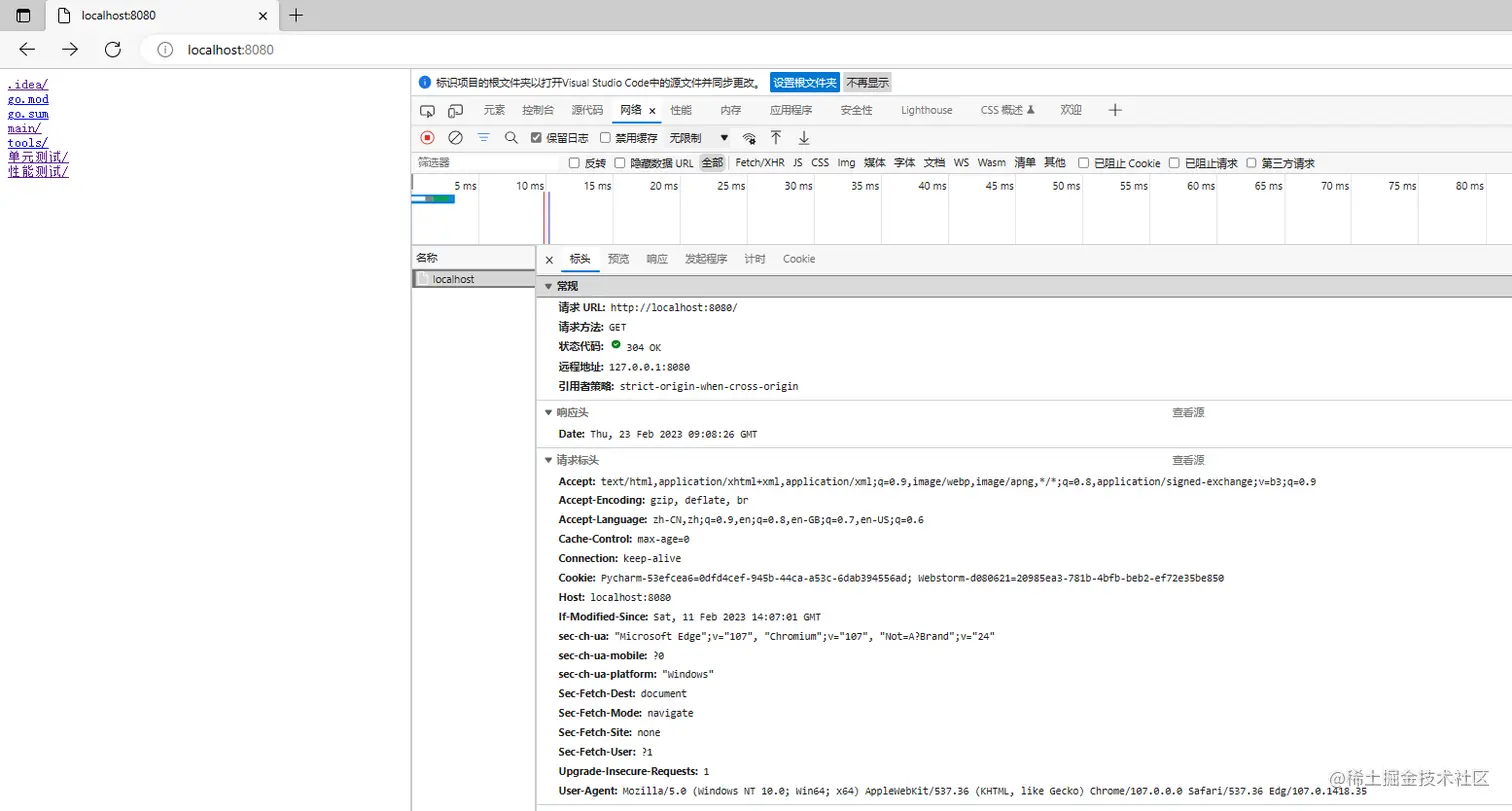Check 隐藏数据 URL checkbox

pyautogui.click(x=620, y=163)
